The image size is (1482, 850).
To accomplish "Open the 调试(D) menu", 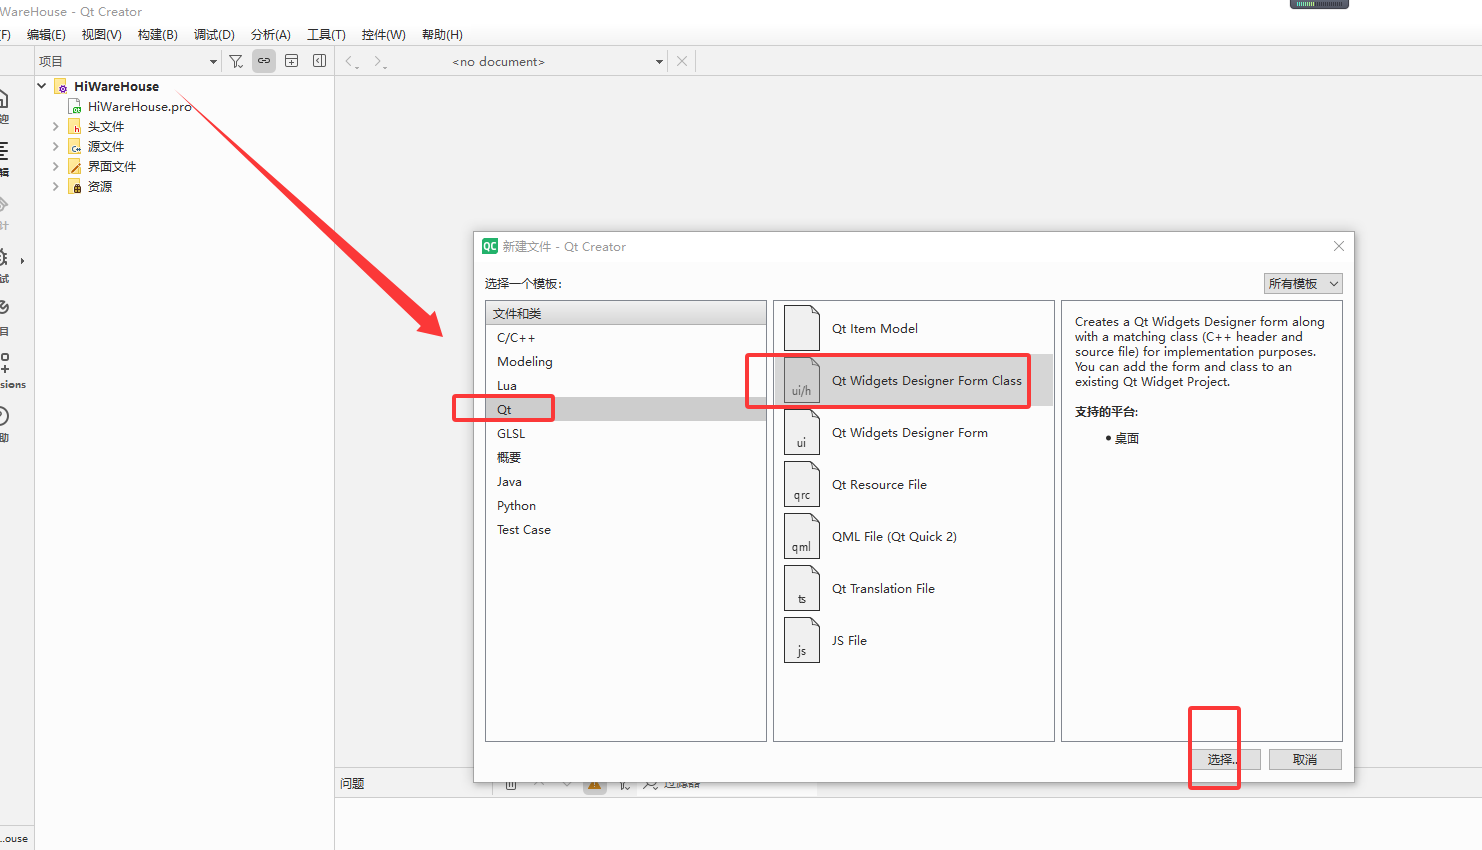I will 214,34.
